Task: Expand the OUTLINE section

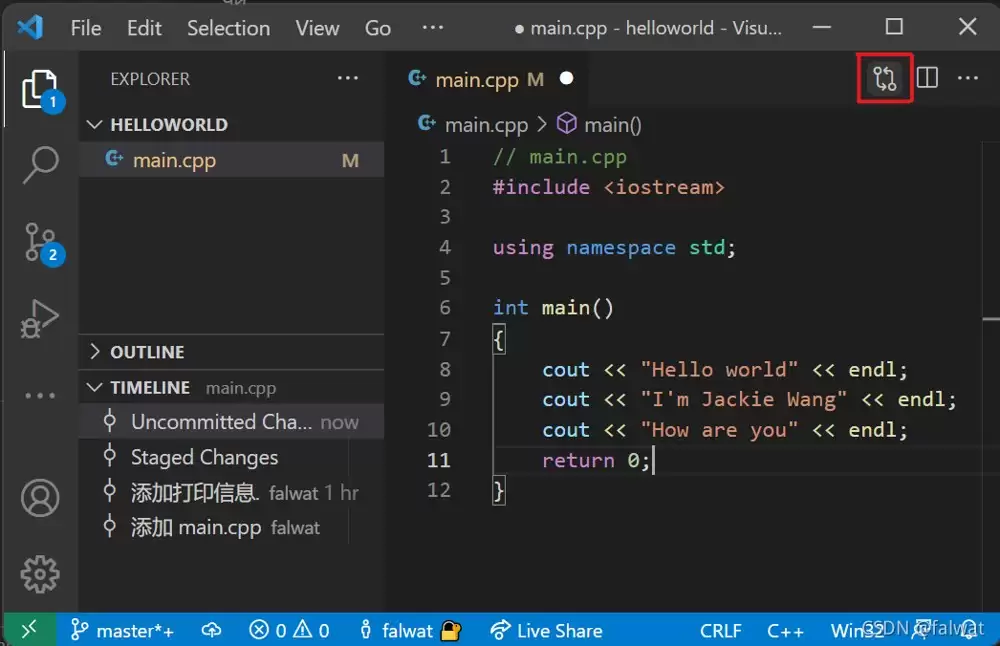Action: click(x=231, y=352)
